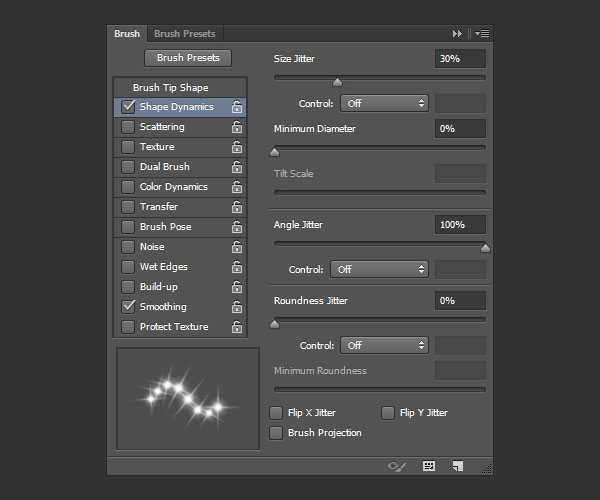The width and height of the screenshot is (600, 500).
Task: Enable the Dual Brush checkbox
Action: [x=128, y=167]
